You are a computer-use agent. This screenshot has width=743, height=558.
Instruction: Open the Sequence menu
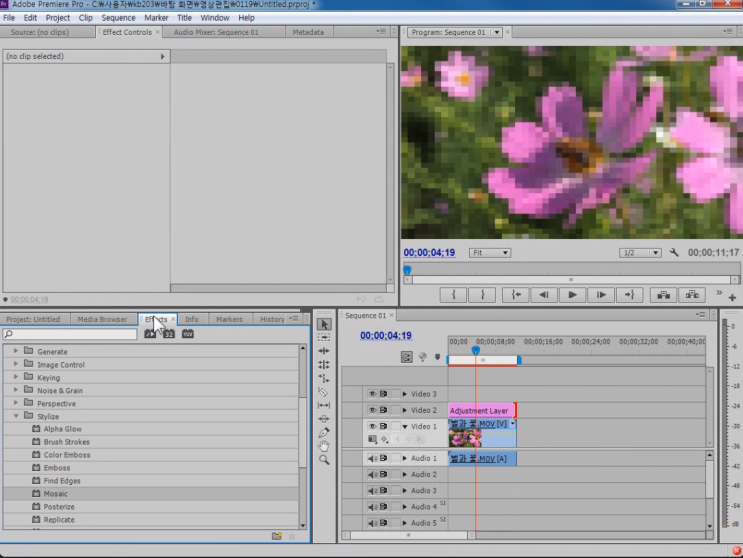click(x=118, y=18)
